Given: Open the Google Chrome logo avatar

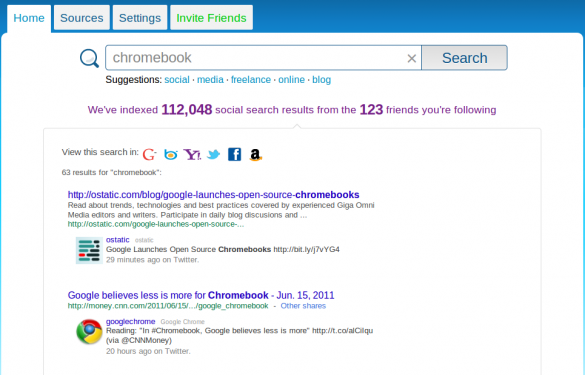Looking at the screenshot, I should 89,331.
